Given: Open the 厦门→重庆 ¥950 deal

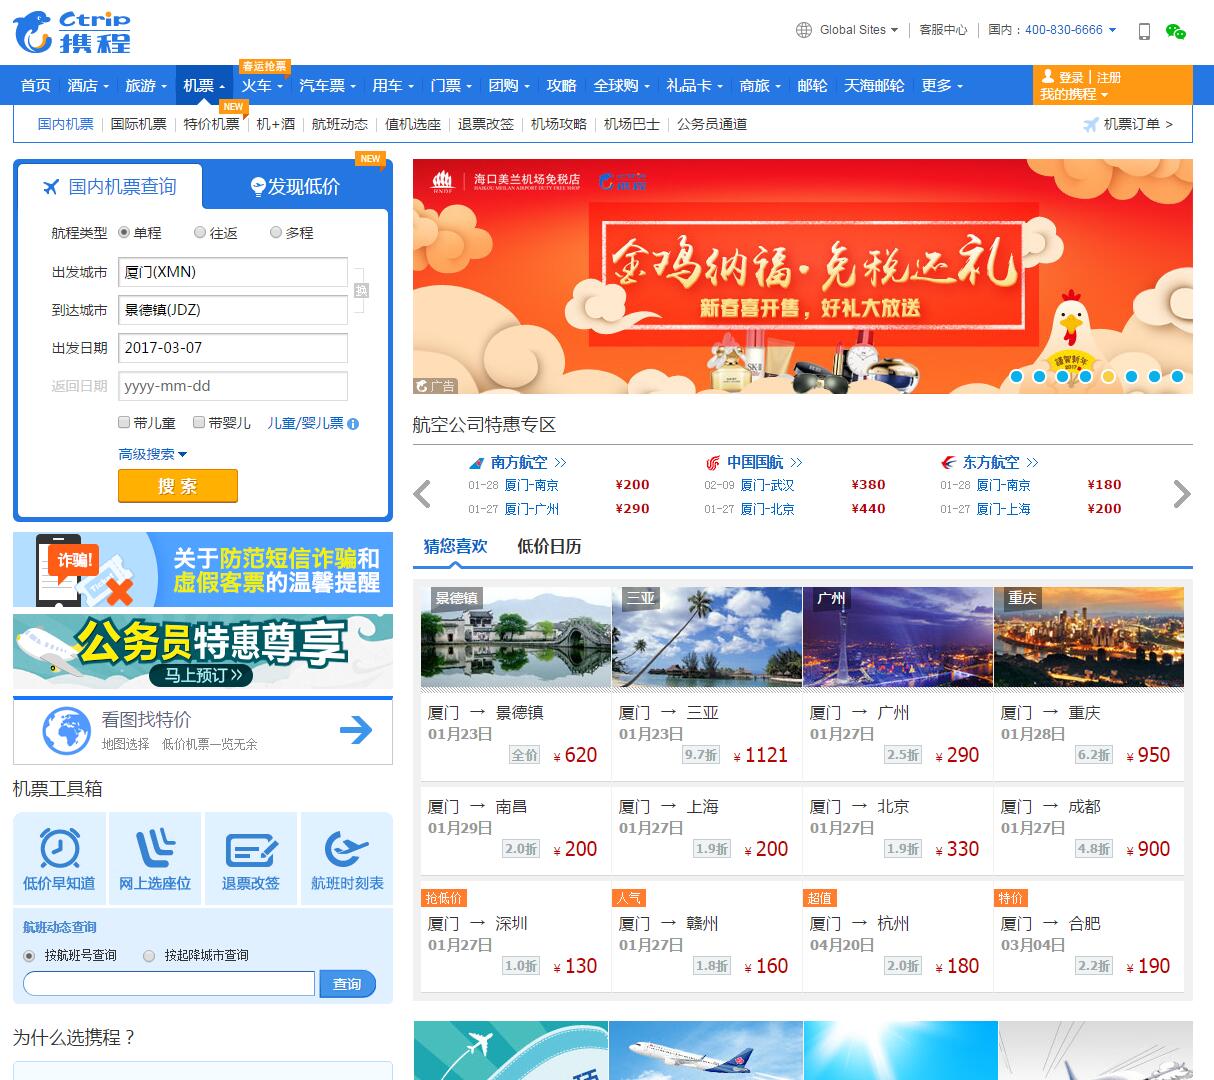Looking at the screenshot, I should tap(1089, 735).
